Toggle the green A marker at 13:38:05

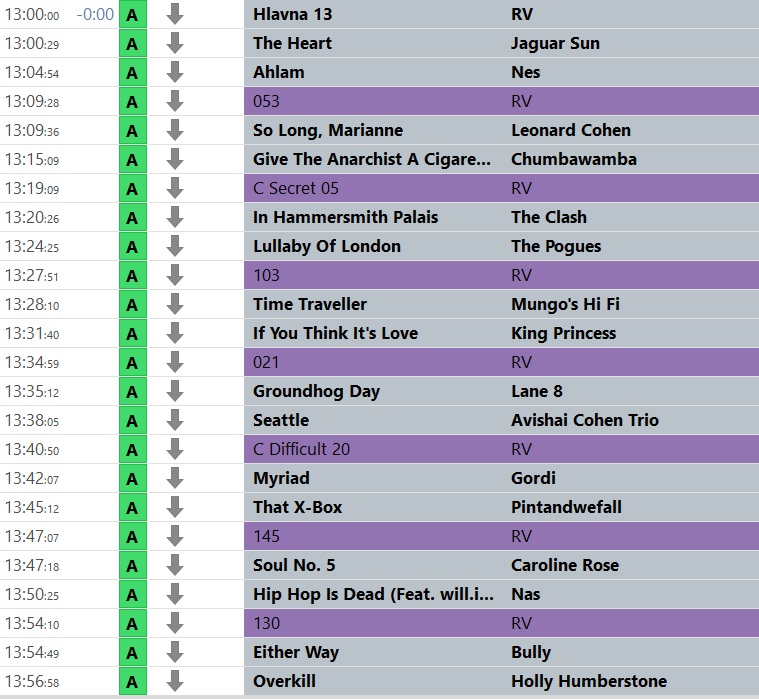click(133, 421)
